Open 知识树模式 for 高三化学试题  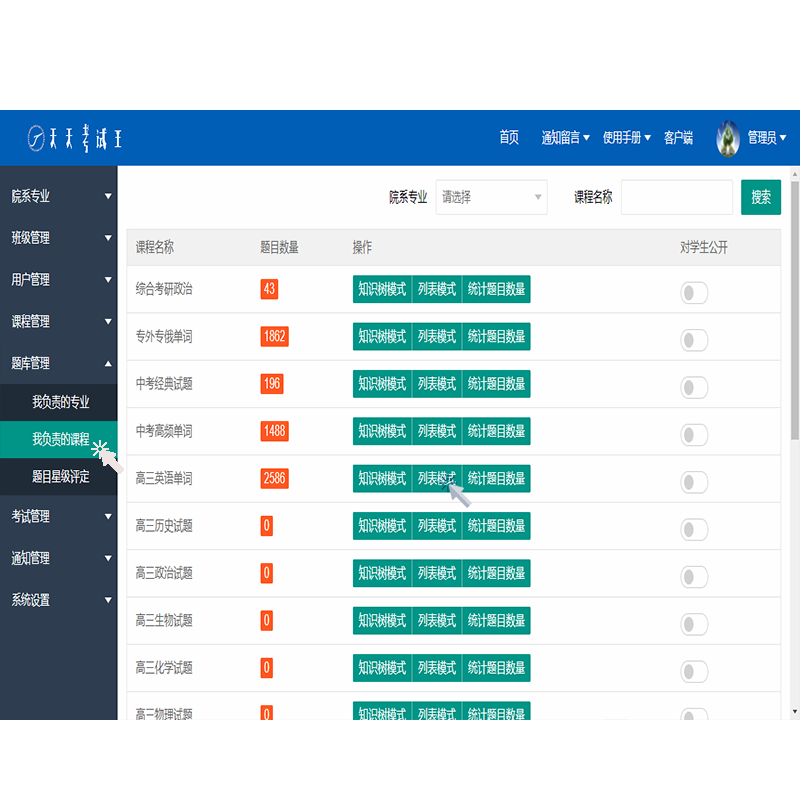coord(382,668)
